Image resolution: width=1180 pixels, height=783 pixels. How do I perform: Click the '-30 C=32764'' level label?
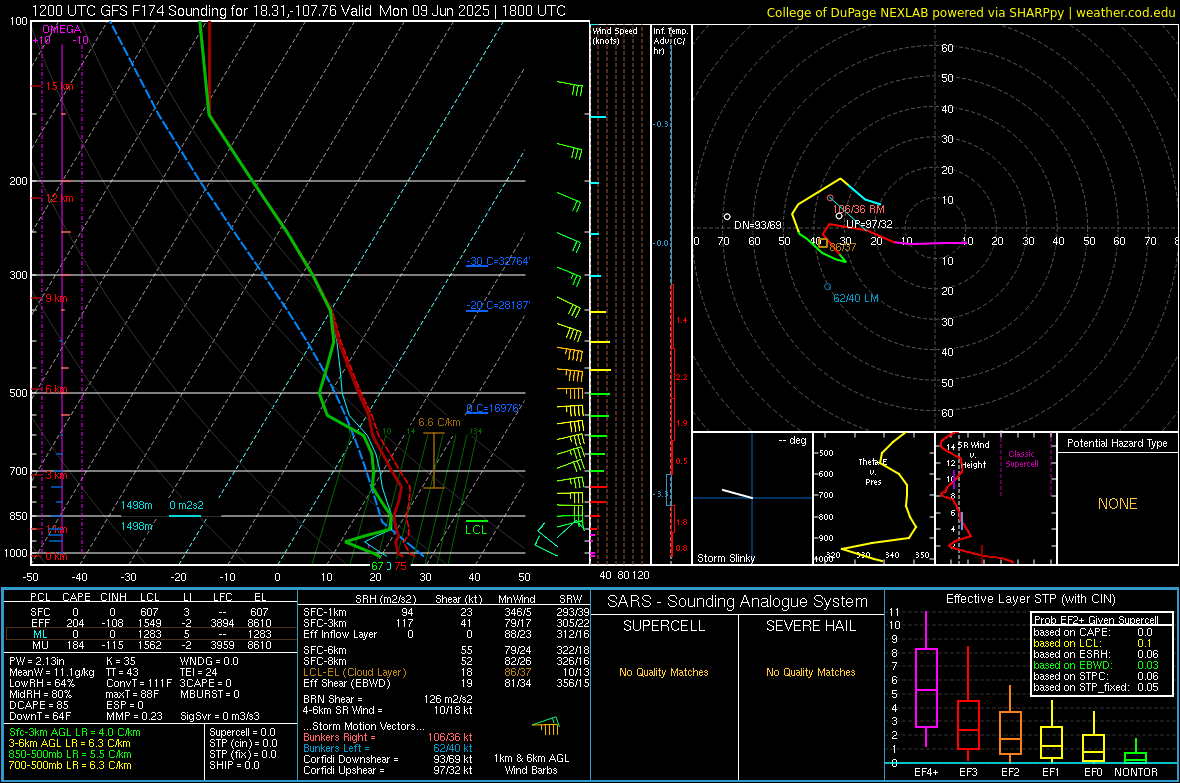[x=498, y=261]
